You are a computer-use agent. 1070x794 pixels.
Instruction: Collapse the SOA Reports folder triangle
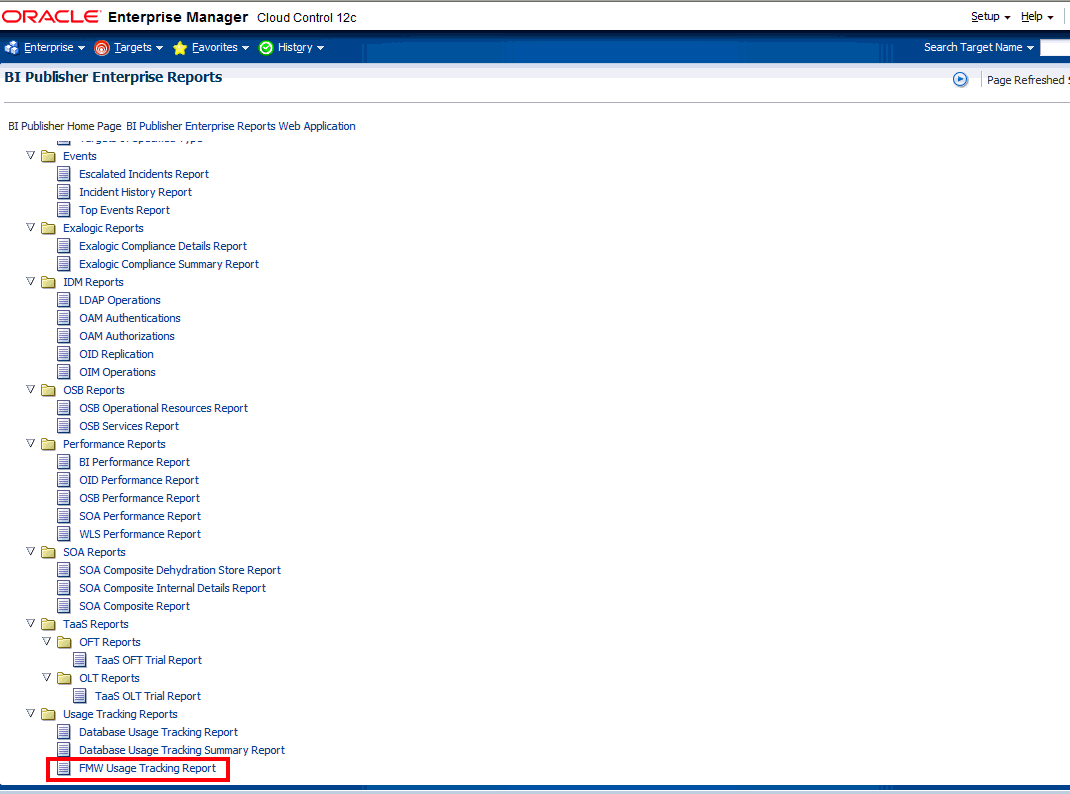(30, 551)
